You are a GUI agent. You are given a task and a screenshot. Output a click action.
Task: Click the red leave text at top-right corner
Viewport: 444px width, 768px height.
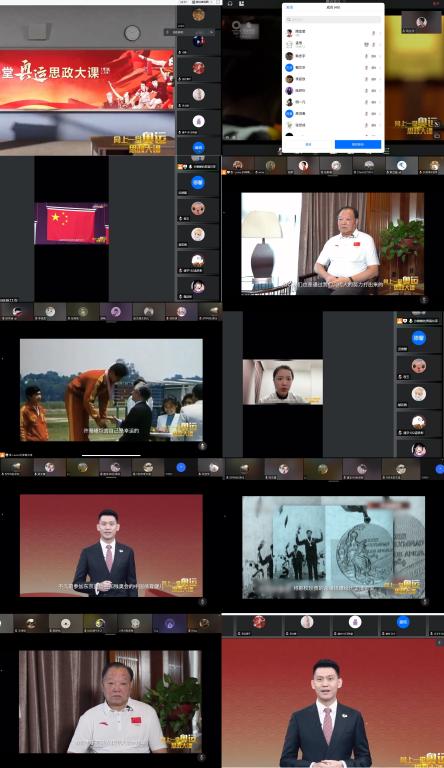[x=436, y=3]
